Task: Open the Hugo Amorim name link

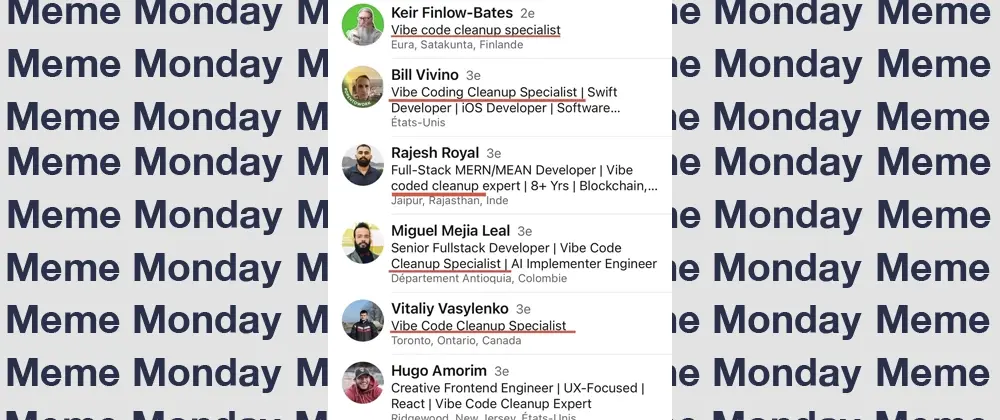Action: coord(437,371)
